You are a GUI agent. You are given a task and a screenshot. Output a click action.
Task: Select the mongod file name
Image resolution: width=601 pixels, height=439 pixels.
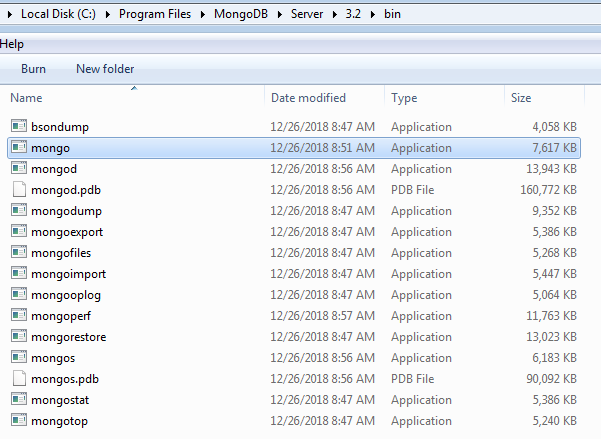(x=54, y=169)
